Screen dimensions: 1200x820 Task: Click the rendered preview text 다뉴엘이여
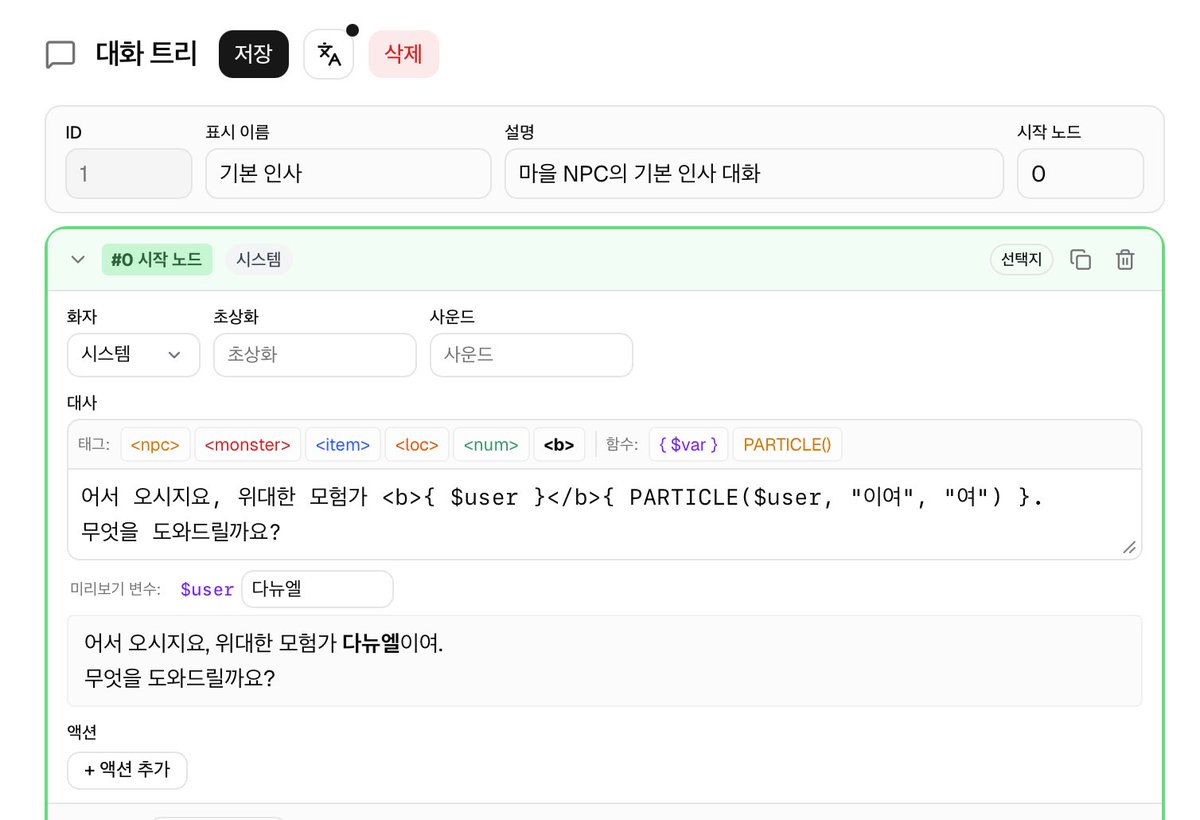pyautogui.click(x=392, y=642)
